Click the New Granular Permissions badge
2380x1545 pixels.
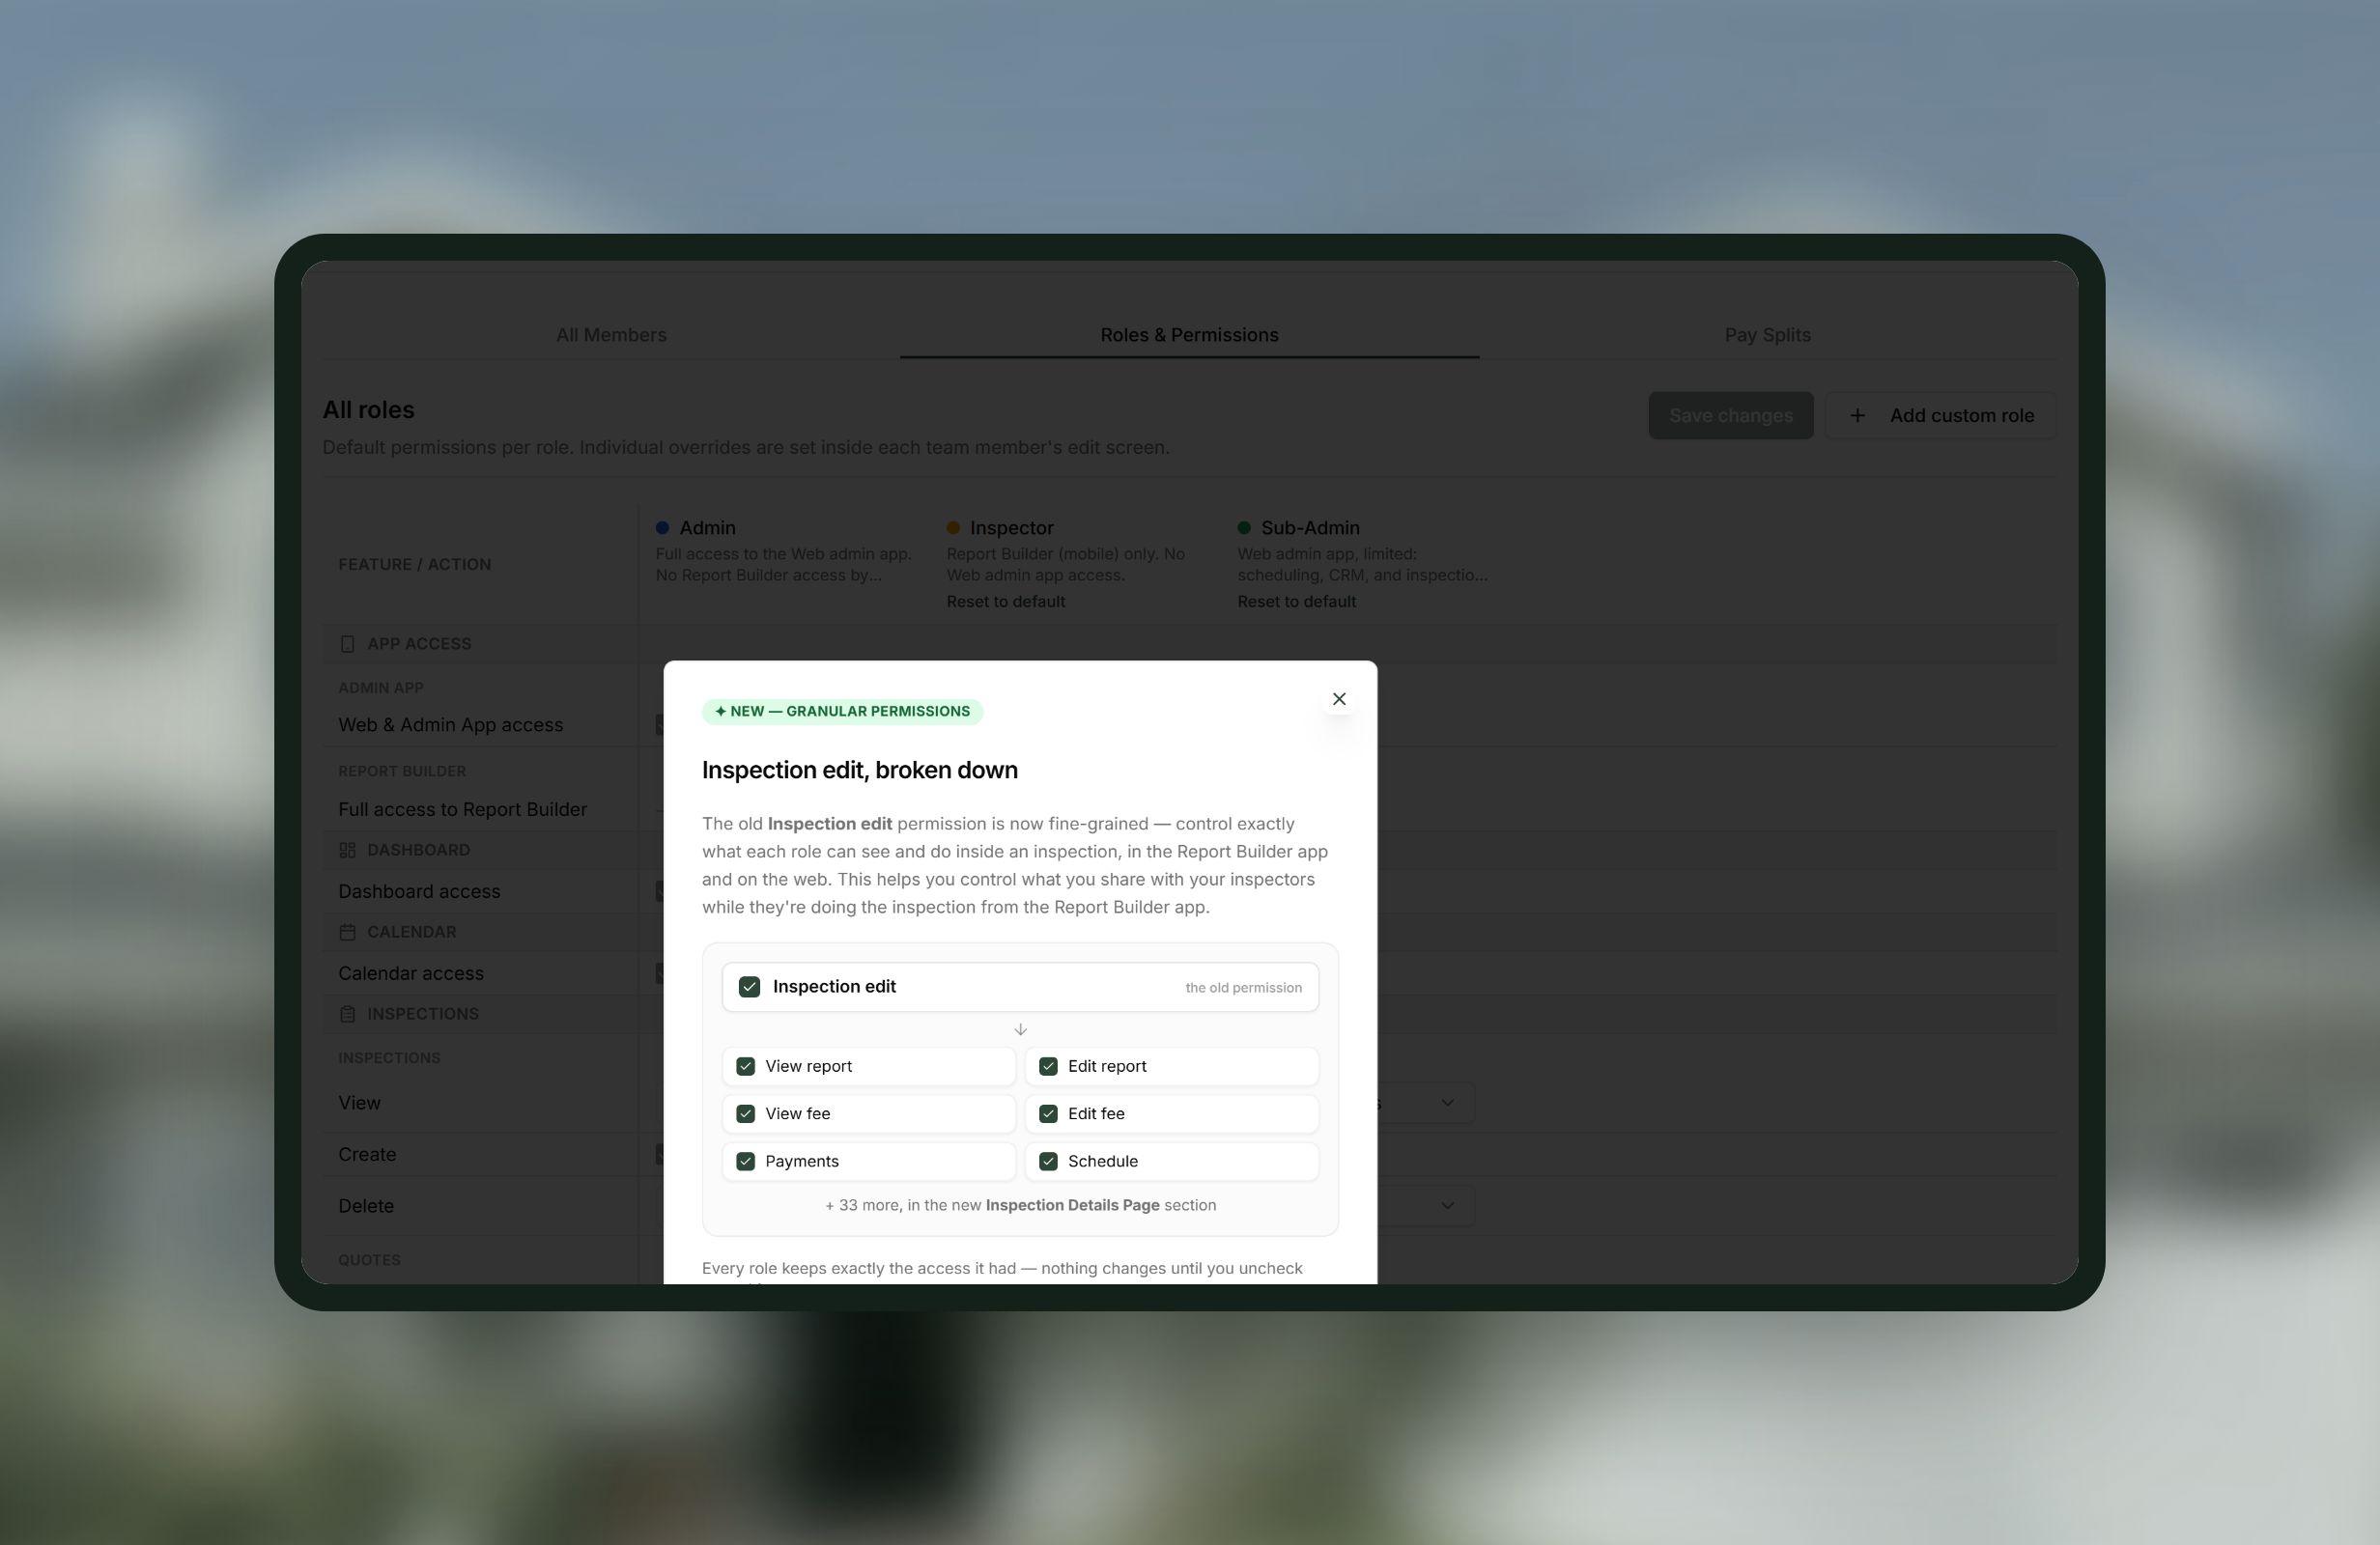coord(842,711)
